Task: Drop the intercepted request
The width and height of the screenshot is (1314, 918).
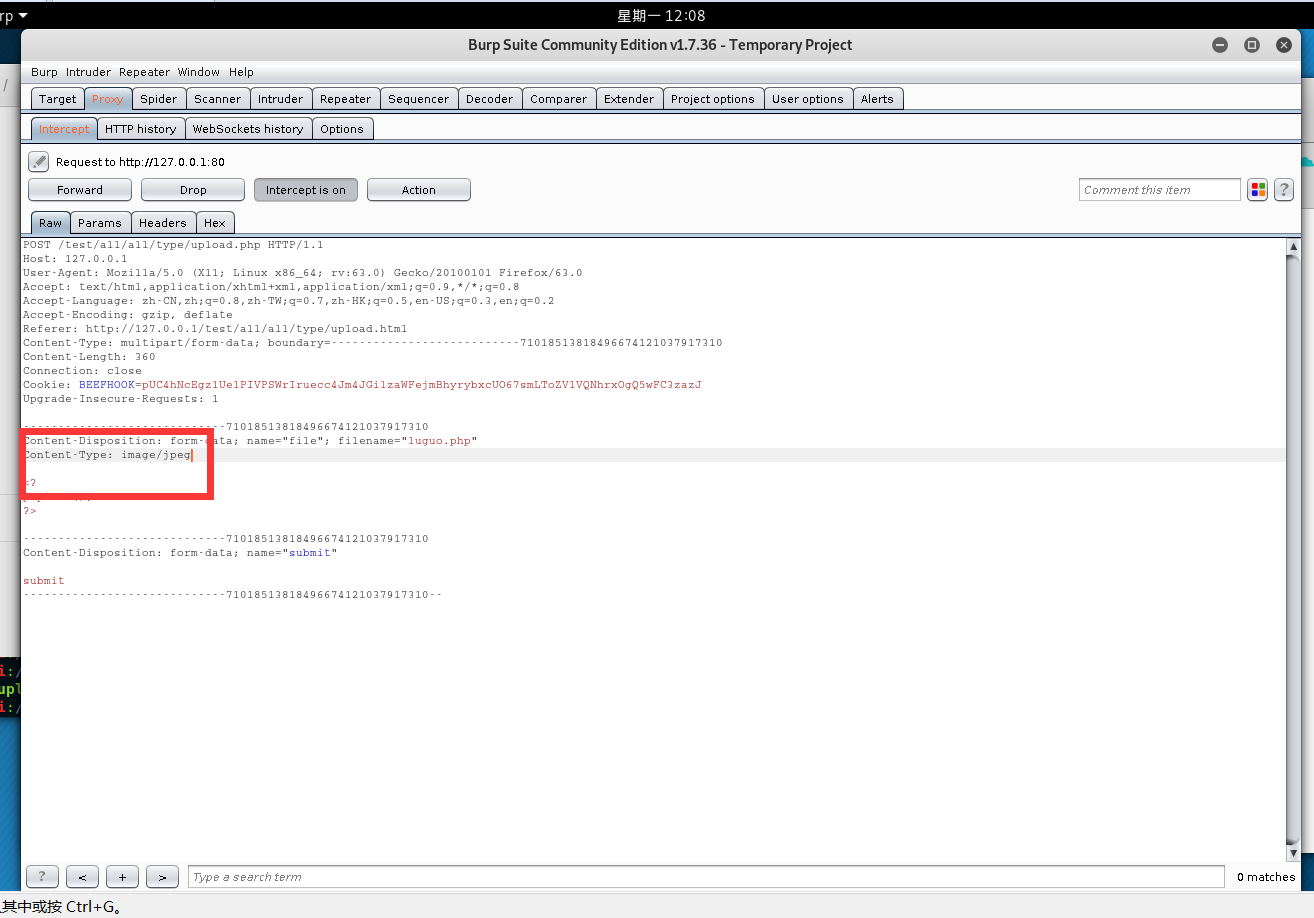Action: [x=193, y=190]
